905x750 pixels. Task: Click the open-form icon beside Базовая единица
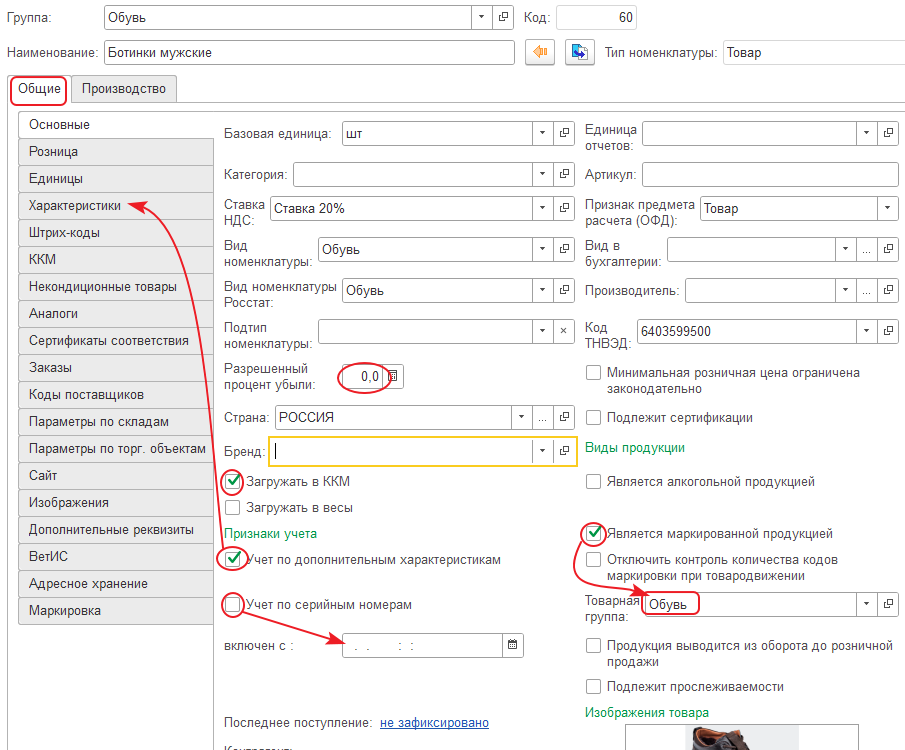click(565, 132)
